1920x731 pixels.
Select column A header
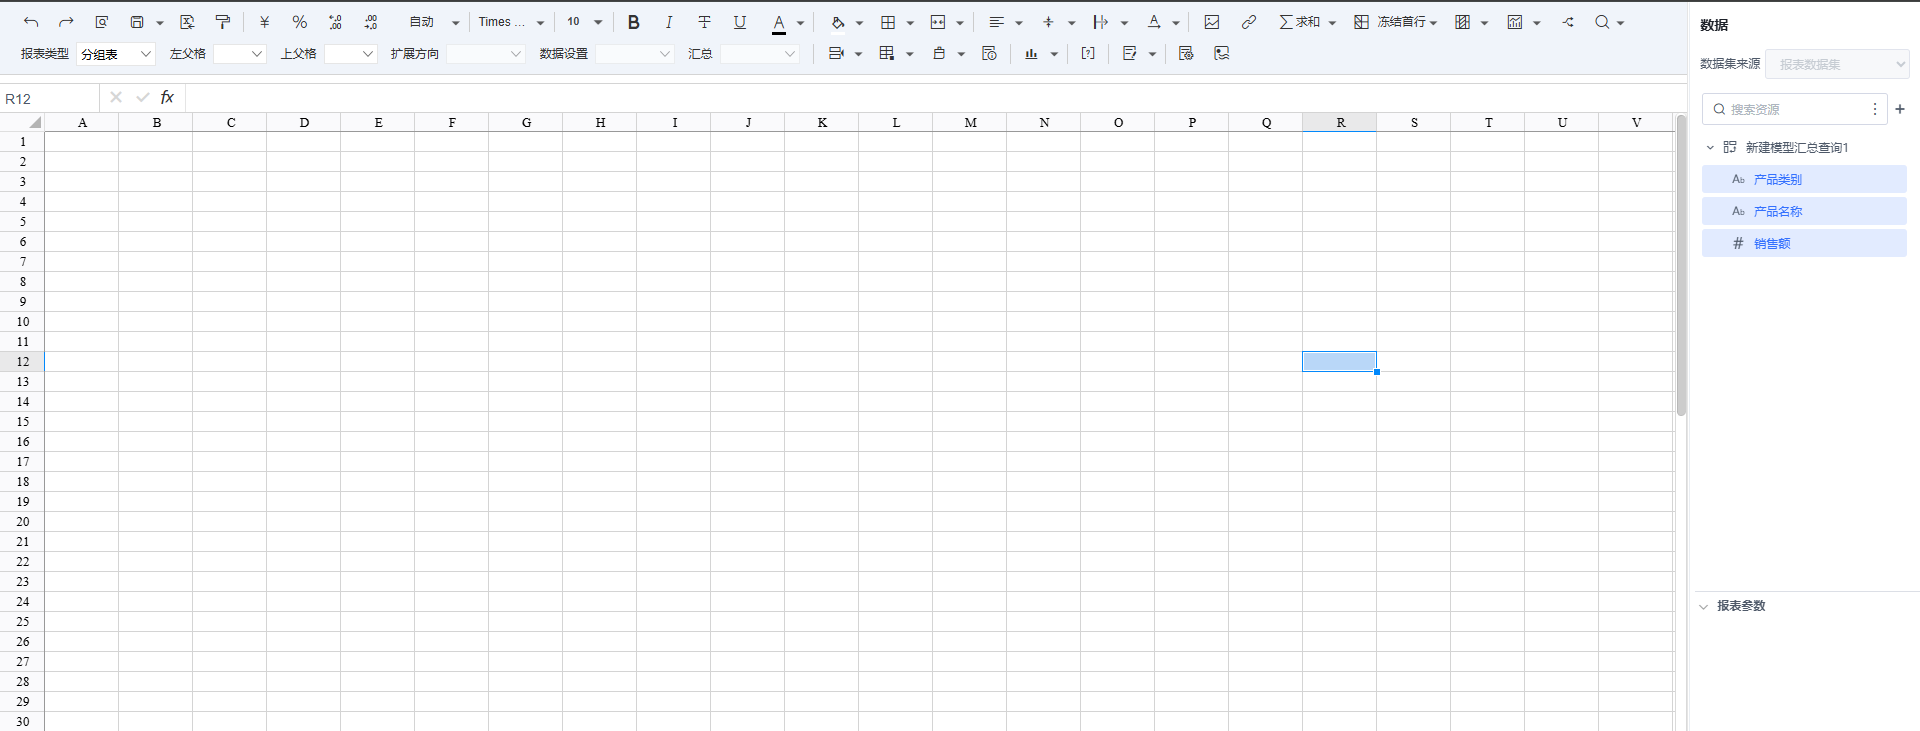click(82, 122)
